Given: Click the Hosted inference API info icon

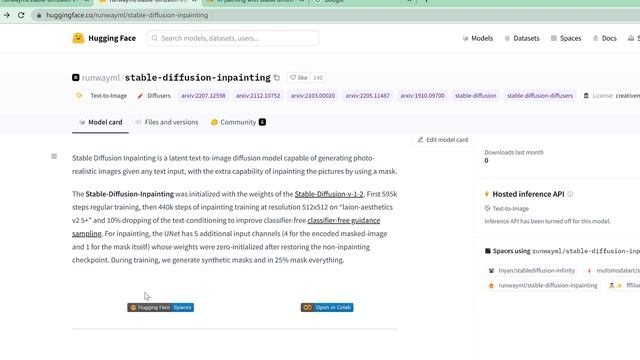Looking at the screenshot, I should pyautogui.click(x=570, y=194).
